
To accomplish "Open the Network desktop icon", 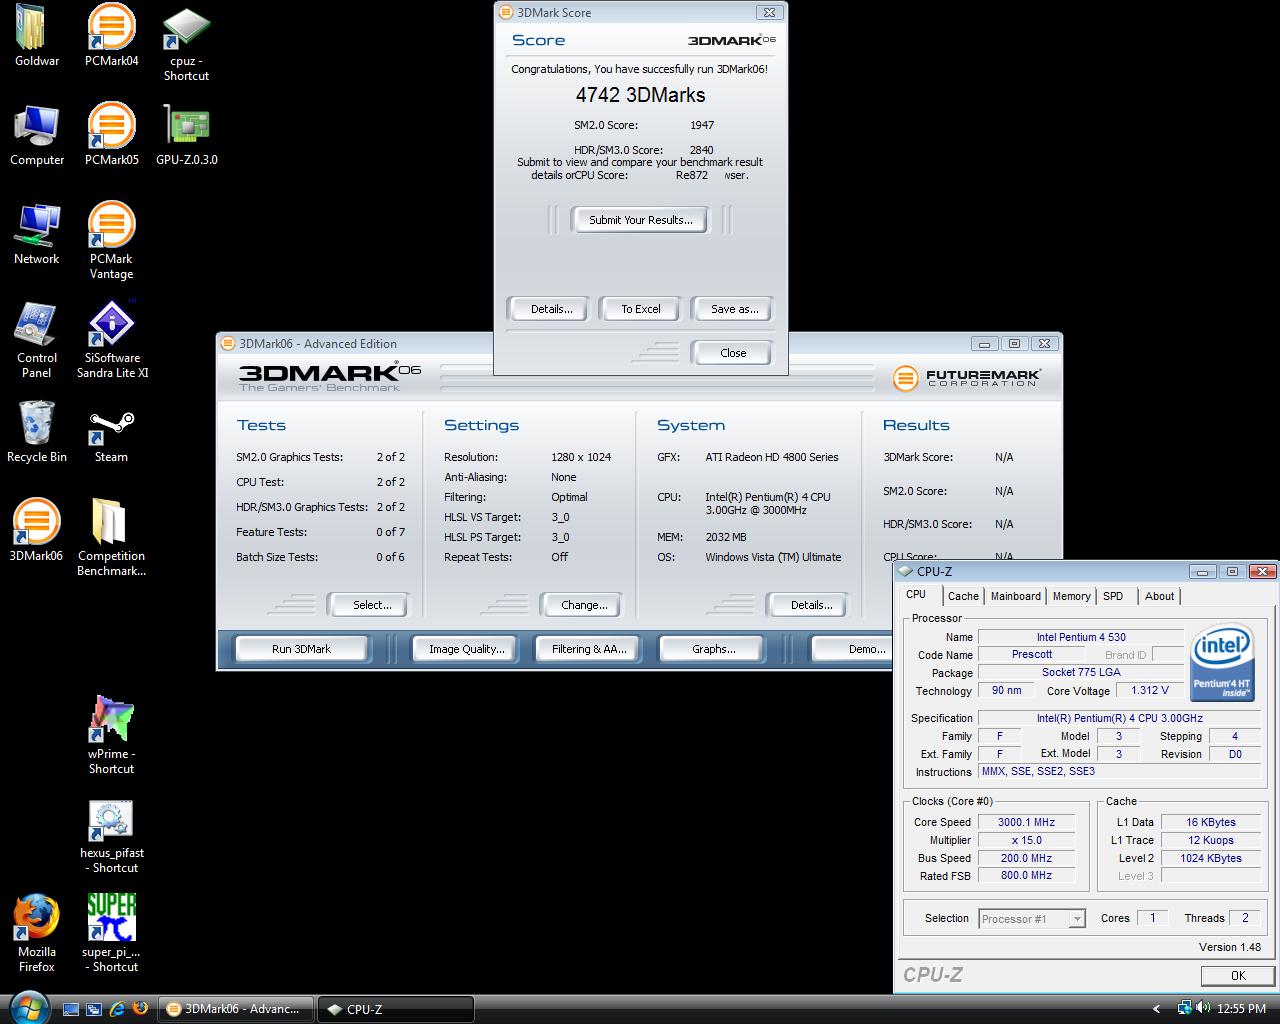I will [36, 233].
